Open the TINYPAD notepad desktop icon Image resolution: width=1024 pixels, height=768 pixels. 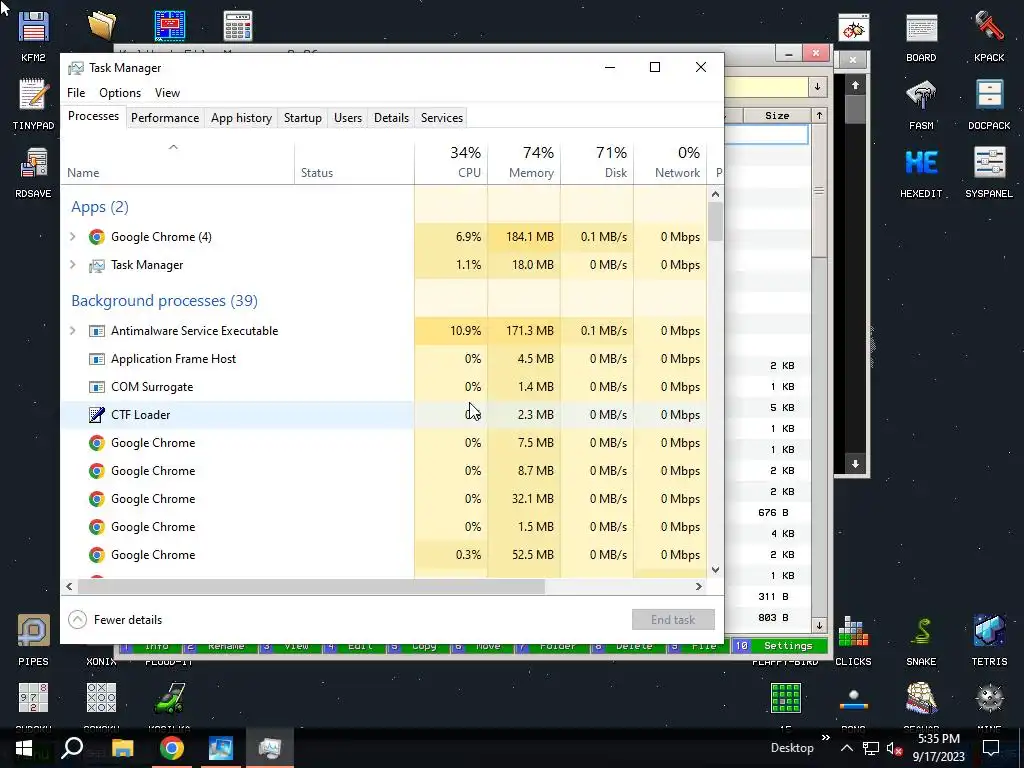click(x=33, y=95)
